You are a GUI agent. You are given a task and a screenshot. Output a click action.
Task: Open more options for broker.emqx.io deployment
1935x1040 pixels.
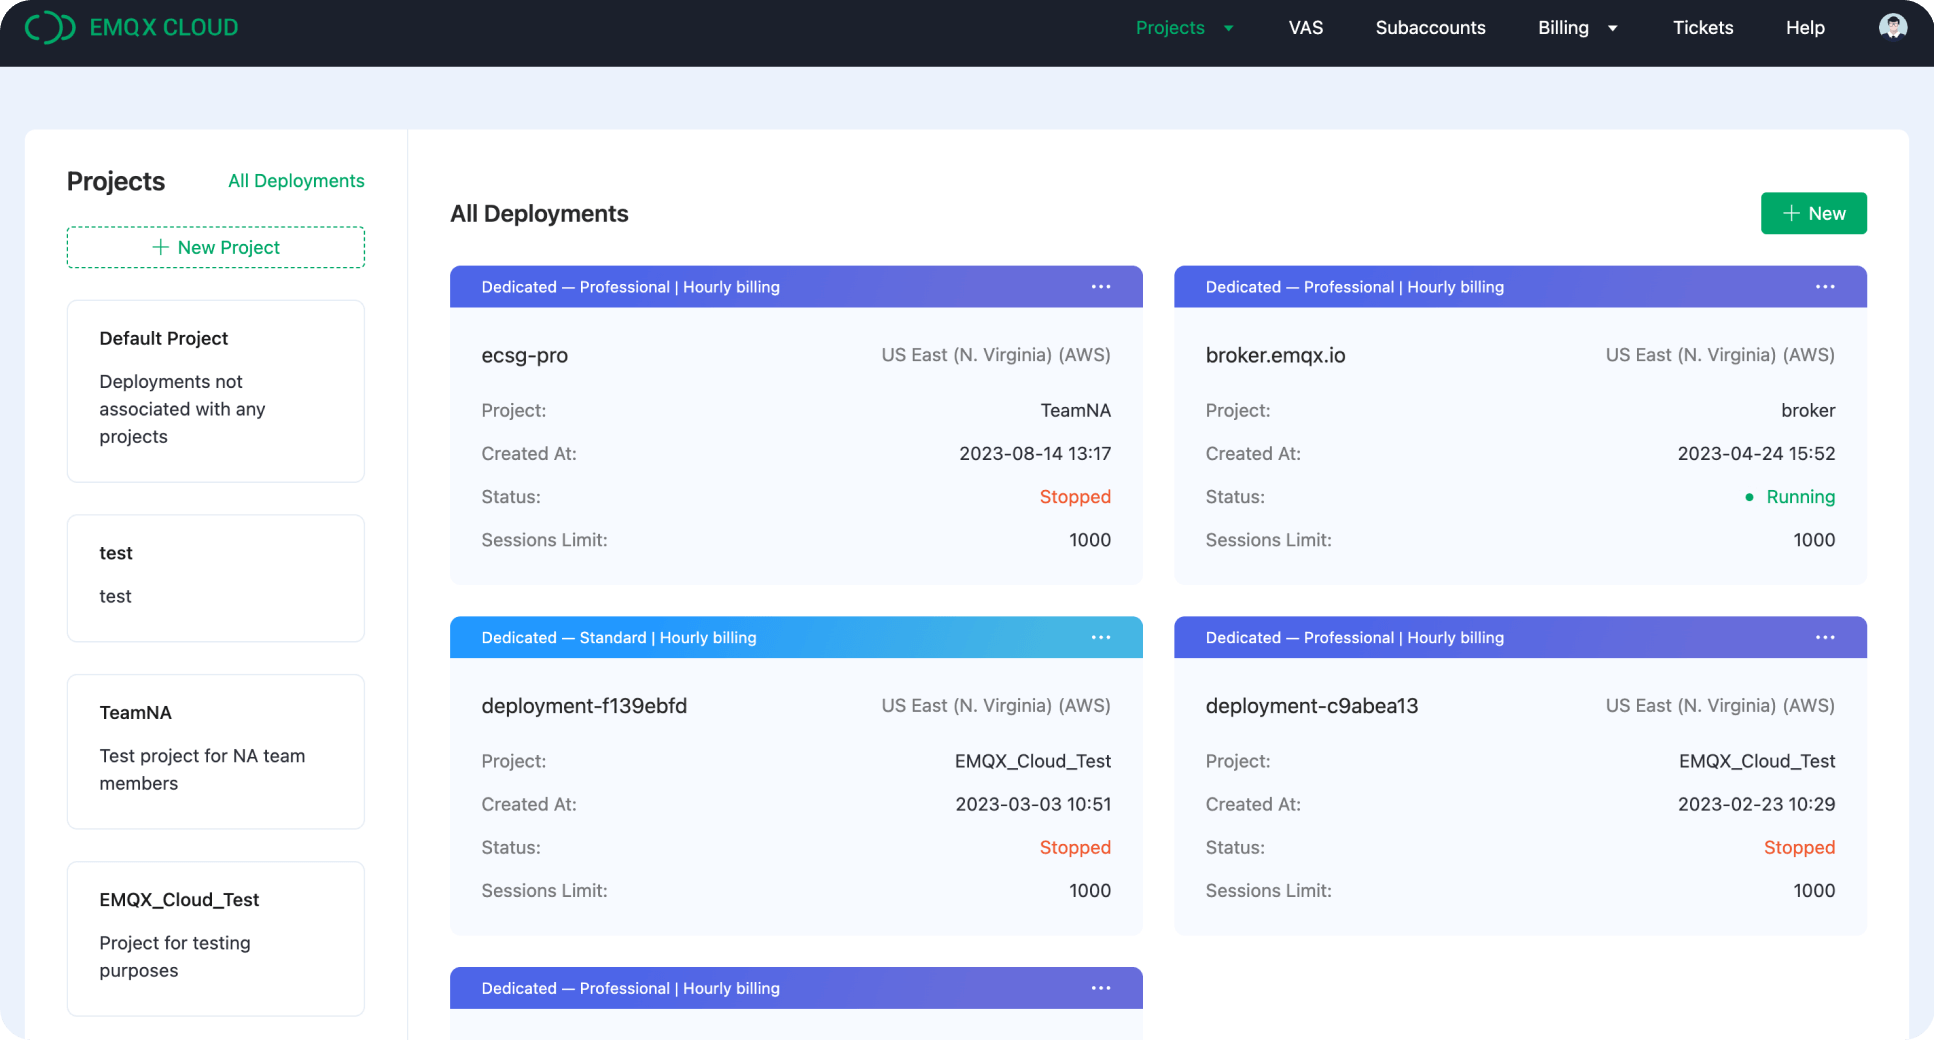point(1825,287)
